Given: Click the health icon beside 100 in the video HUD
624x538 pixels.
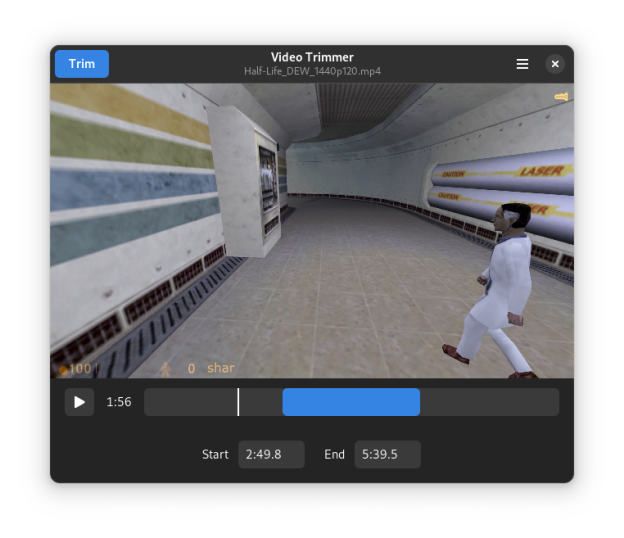Looking at the screenshot, I should point(62,369).
